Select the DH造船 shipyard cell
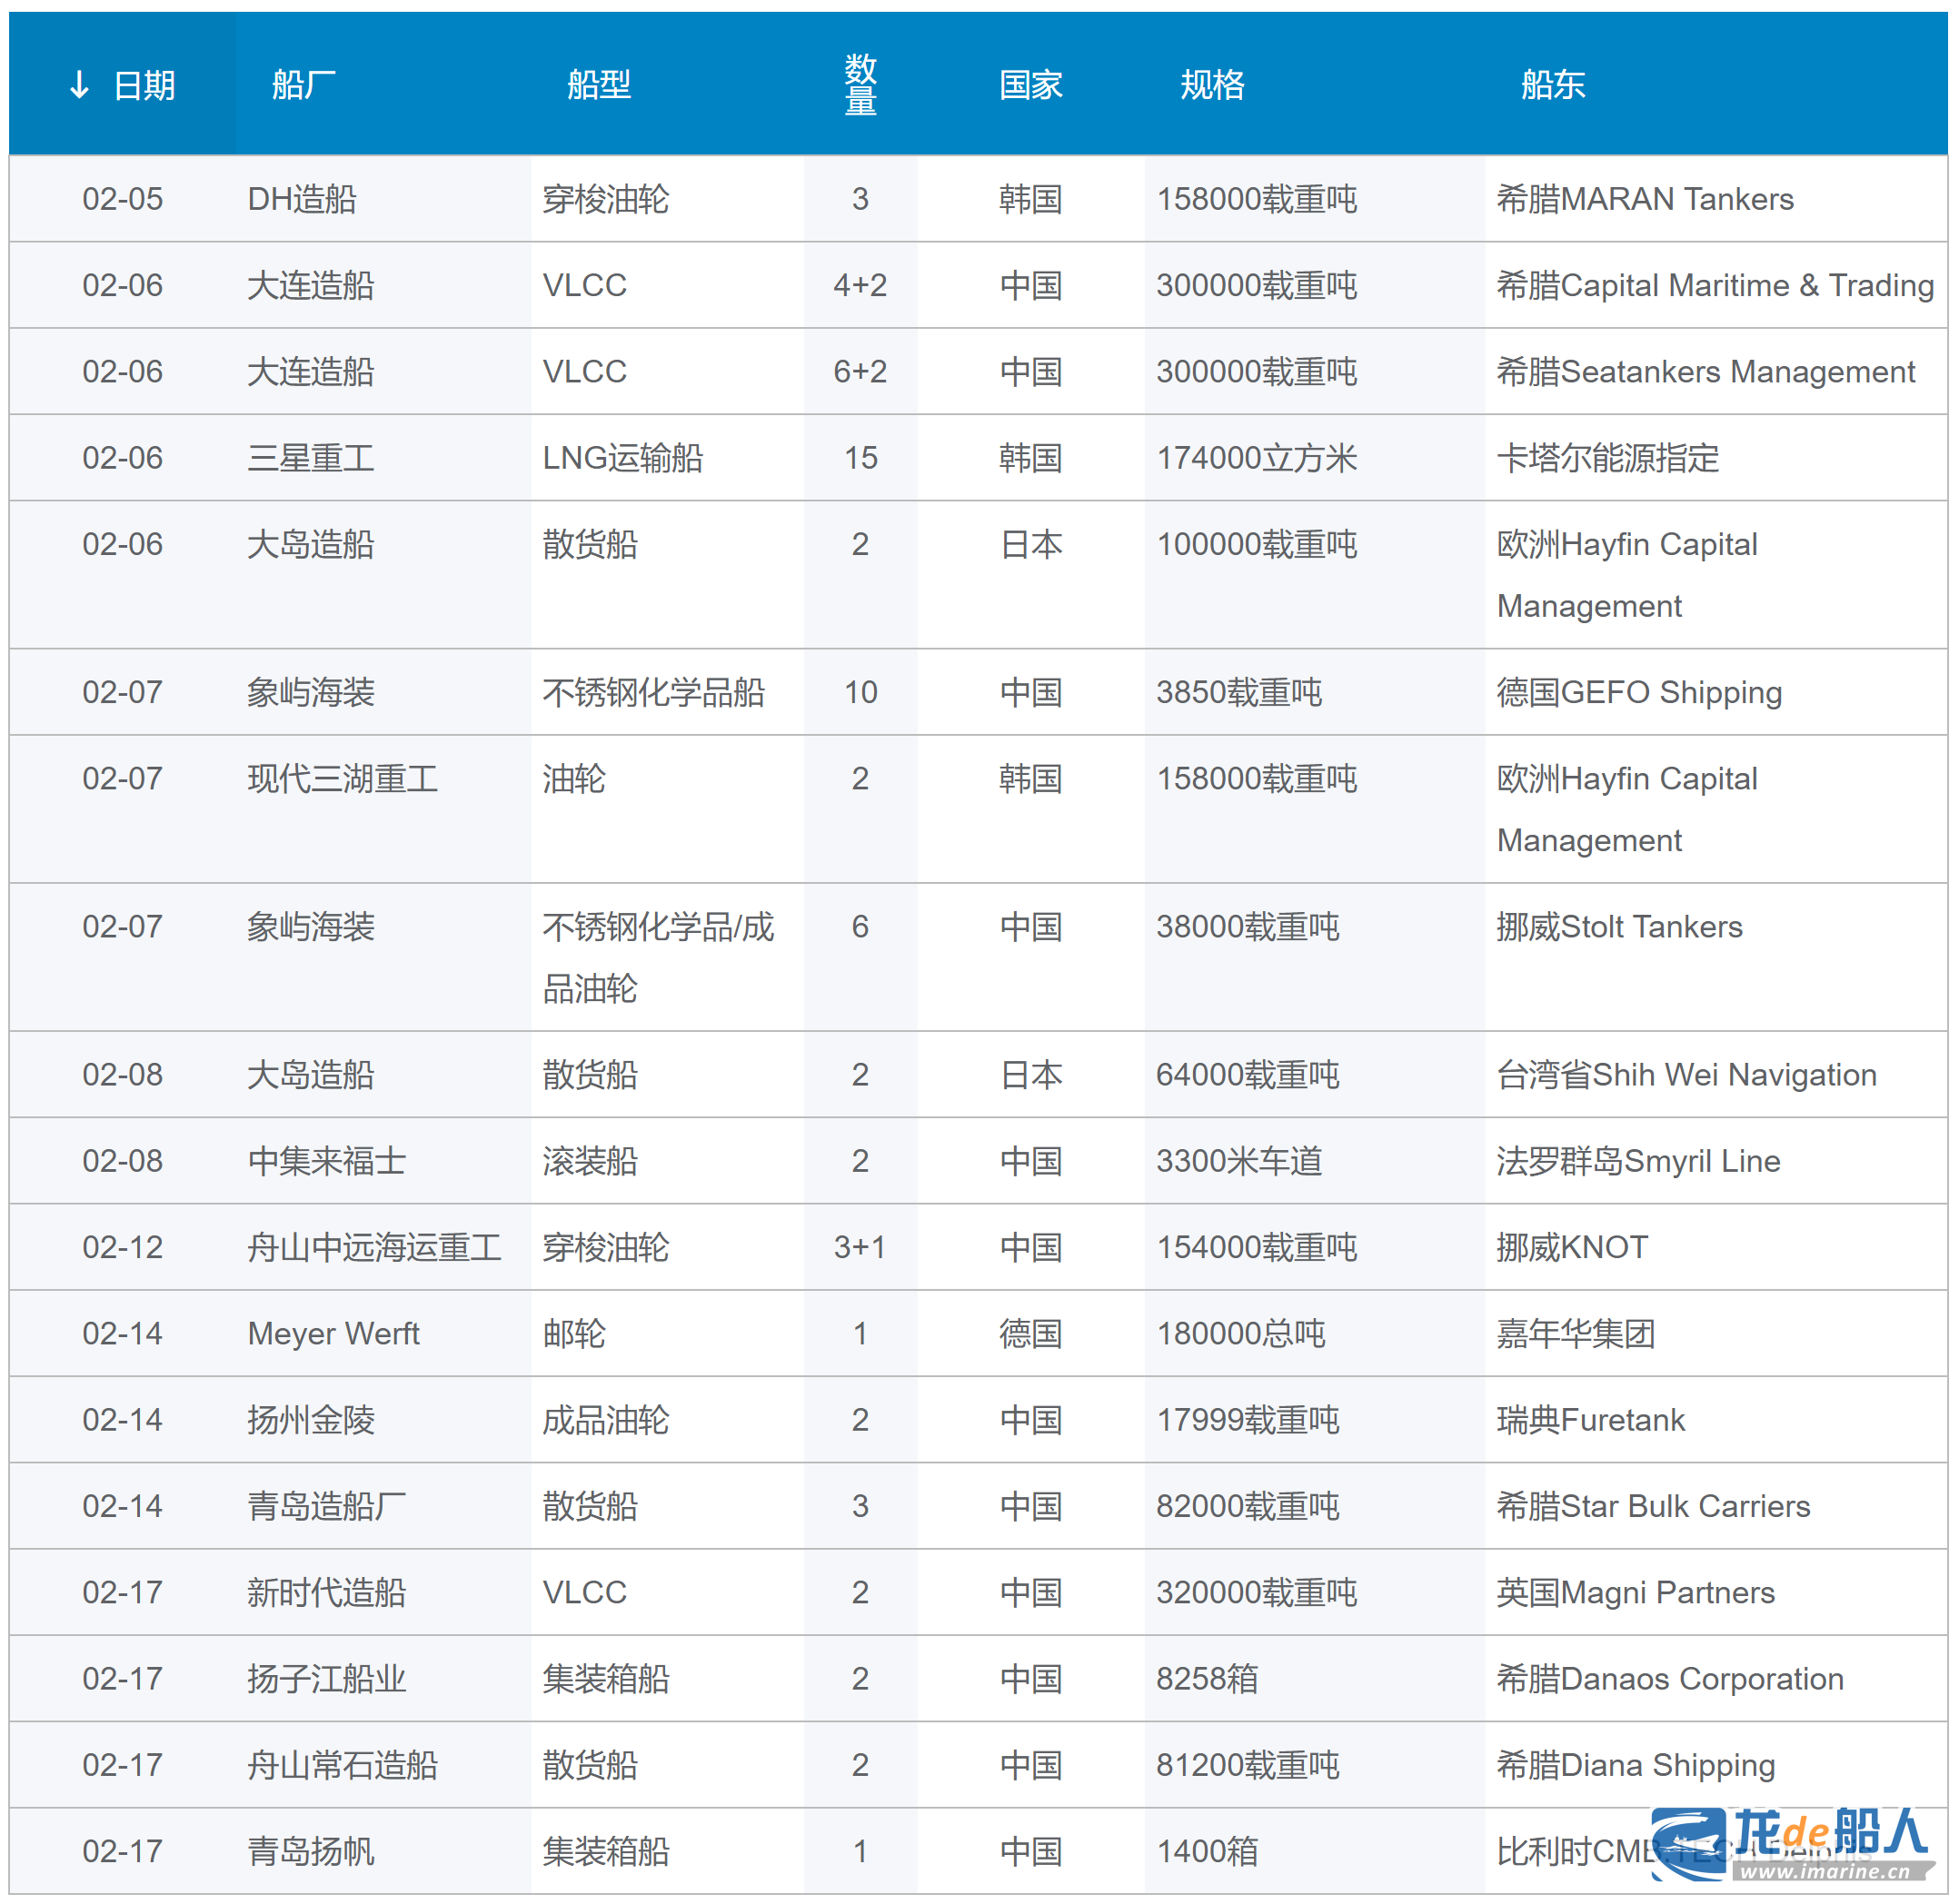The image size is (1959, 1904). [302, 199]
